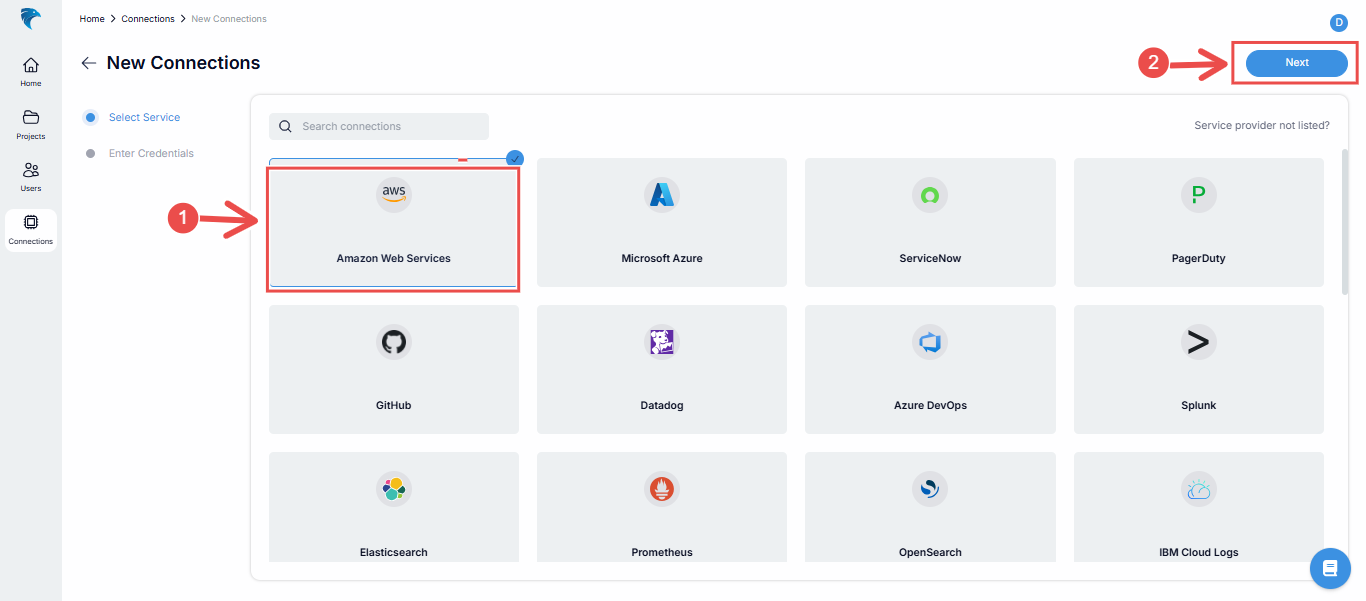1366x601 pixels.
Task: Select the Microsoft Azure service
Action: point(661,222)
